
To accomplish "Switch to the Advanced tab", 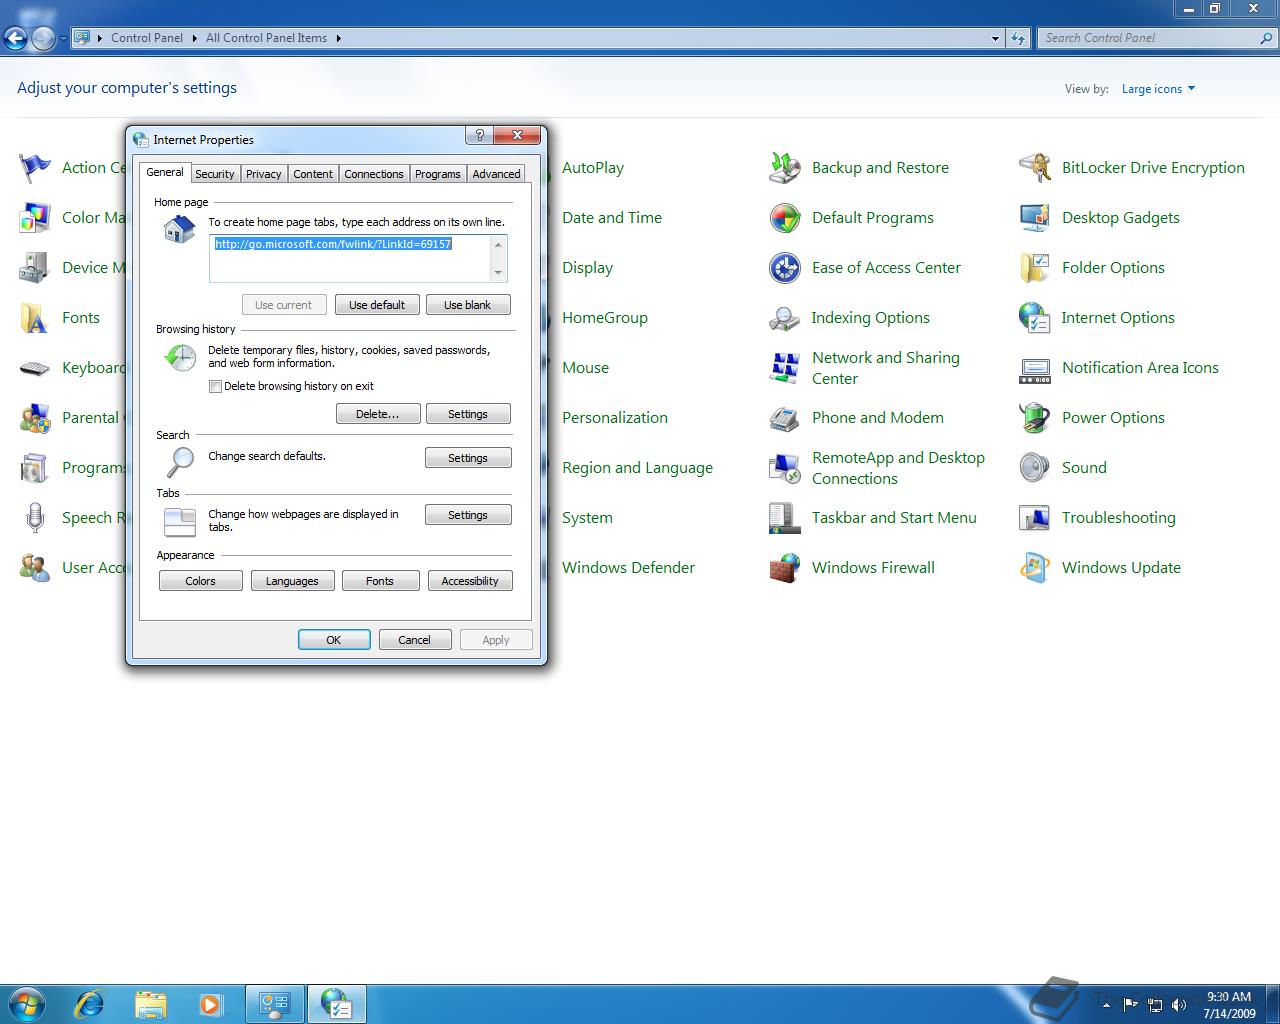I will click(497, 174).
